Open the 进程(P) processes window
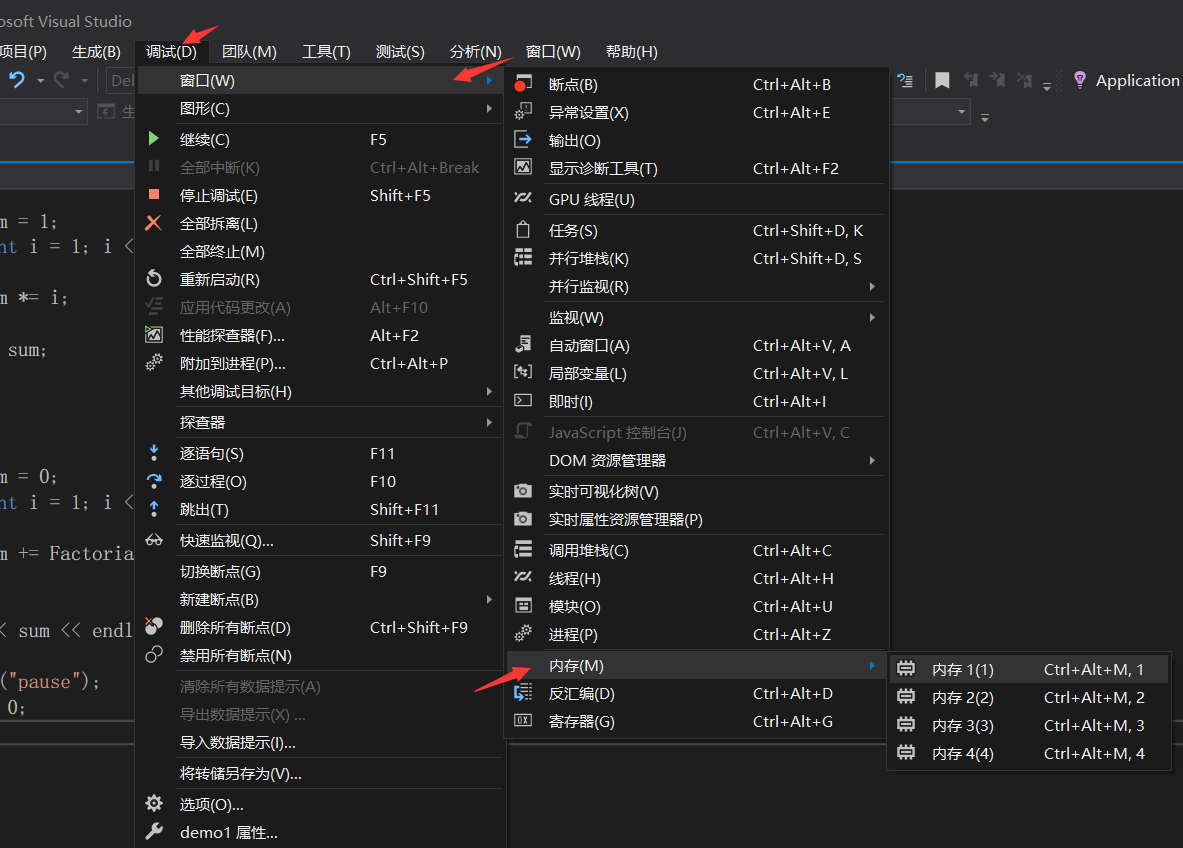The height and width of the screenshot is (848, 1183). point(696,634)
